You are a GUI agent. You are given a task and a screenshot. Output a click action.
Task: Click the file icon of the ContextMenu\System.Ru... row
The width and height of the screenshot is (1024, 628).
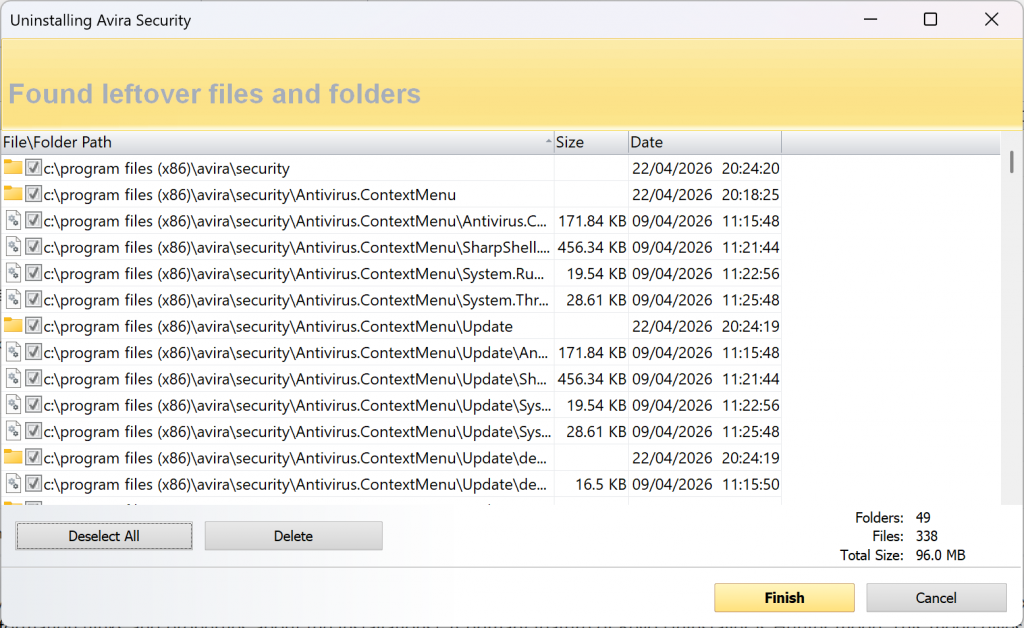coord(13,273)
